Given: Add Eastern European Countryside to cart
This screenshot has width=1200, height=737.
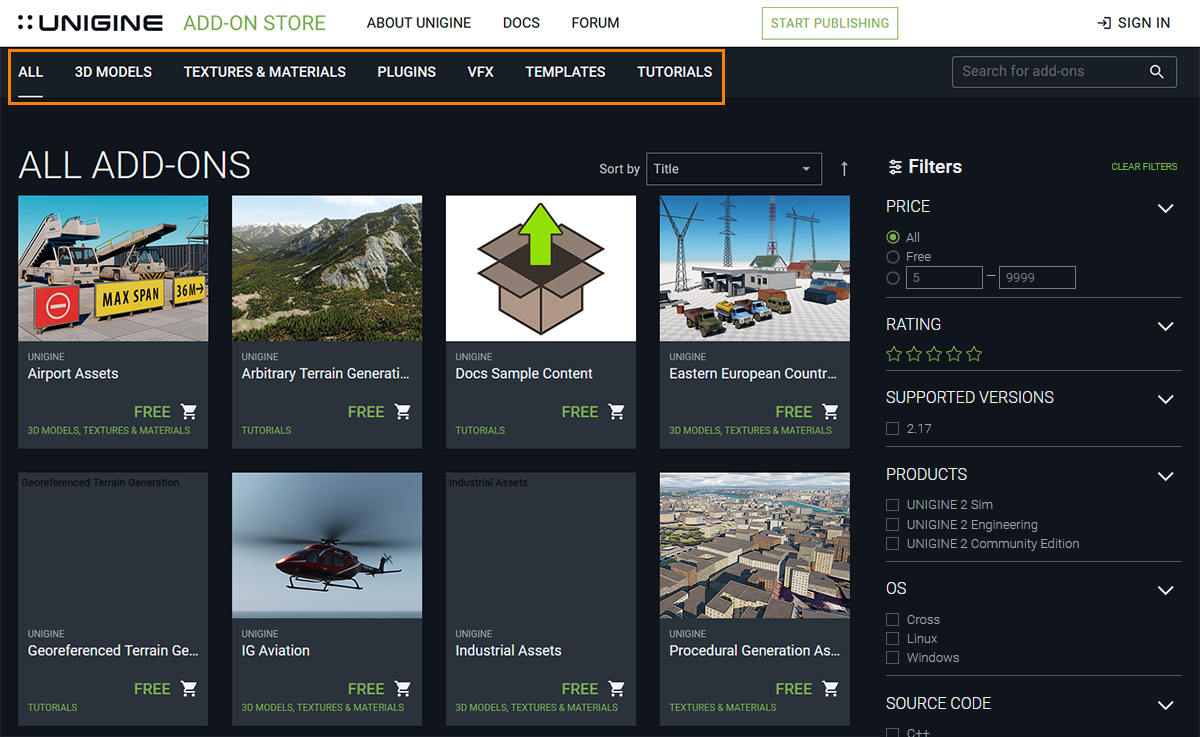Looking at the screenshot, I should tap(831, 411).
